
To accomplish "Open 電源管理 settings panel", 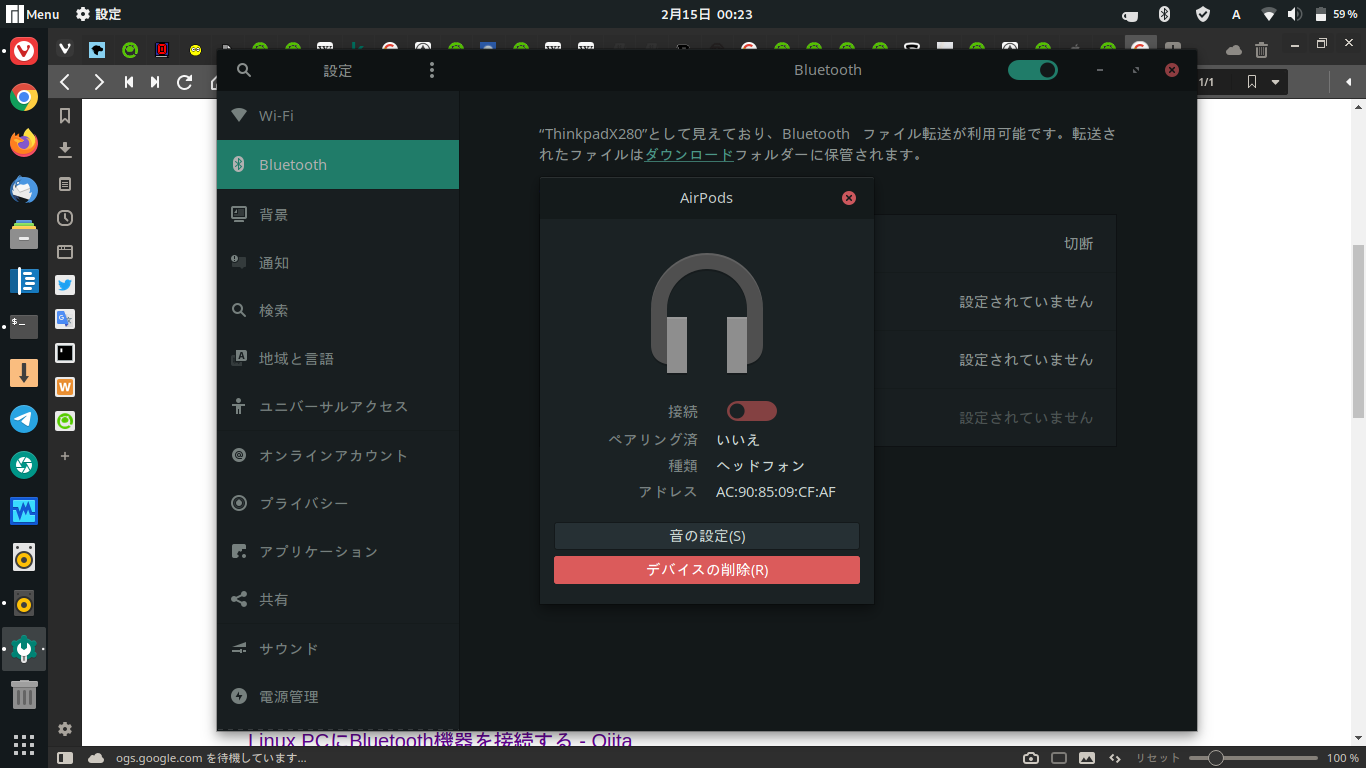I will click(338, 697).
